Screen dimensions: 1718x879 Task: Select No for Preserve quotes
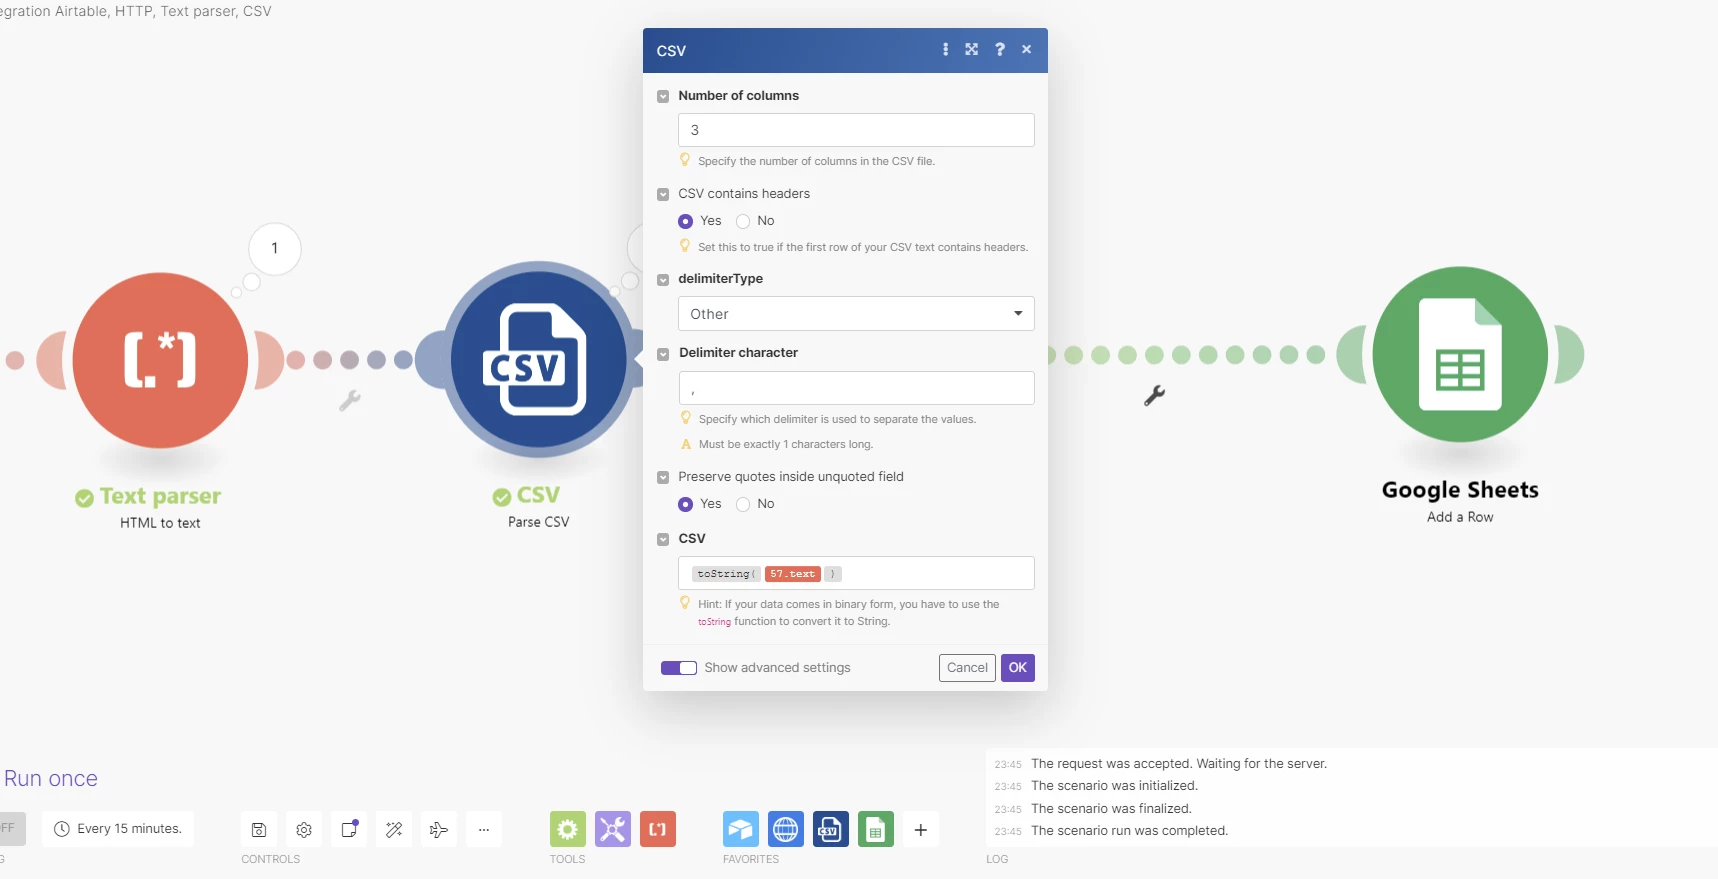[x=743, y=504]
